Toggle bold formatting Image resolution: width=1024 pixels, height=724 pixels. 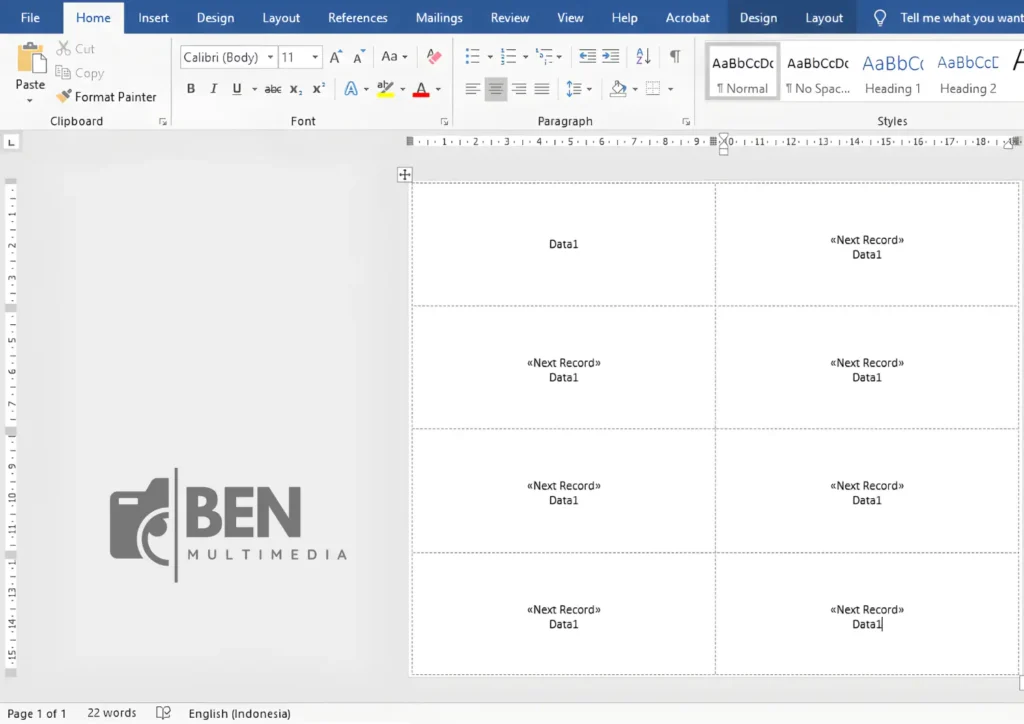(x=190, y=88)
